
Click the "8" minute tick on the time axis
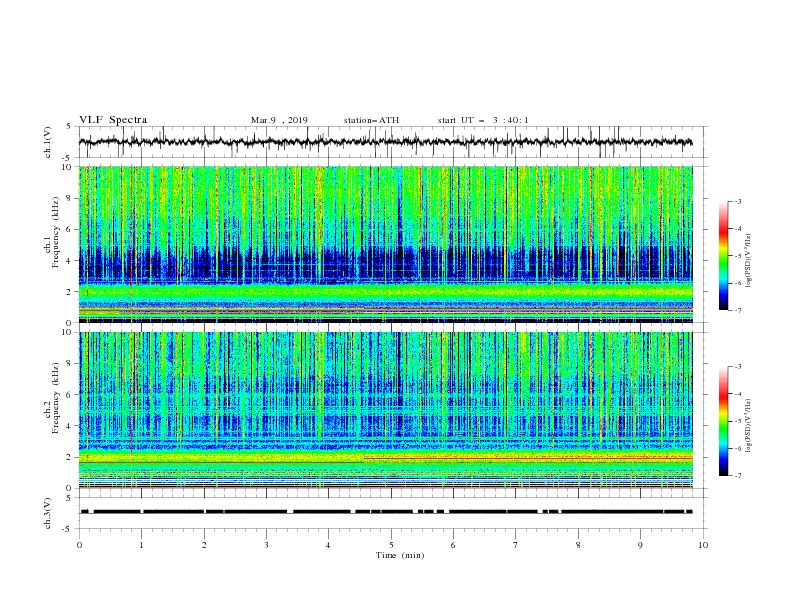click(x=578, y=545)
